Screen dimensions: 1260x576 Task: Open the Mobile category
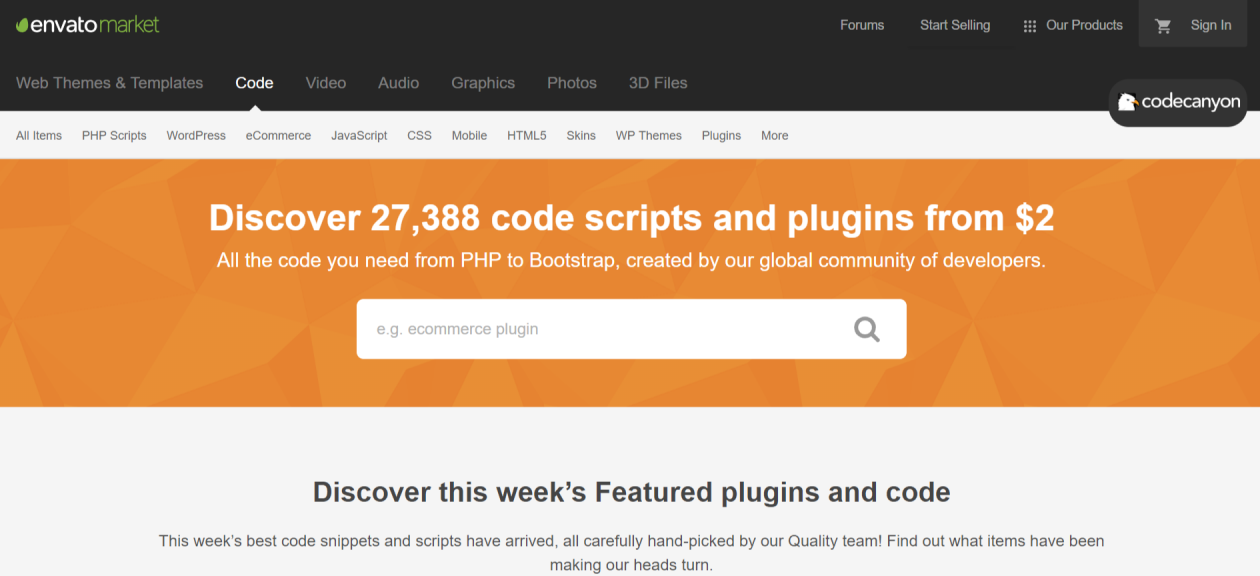tap(469, 135)
